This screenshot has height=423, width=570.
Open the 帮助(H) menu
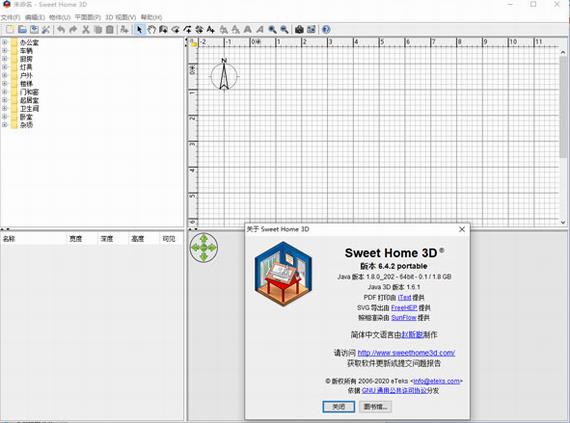(151, 17)
